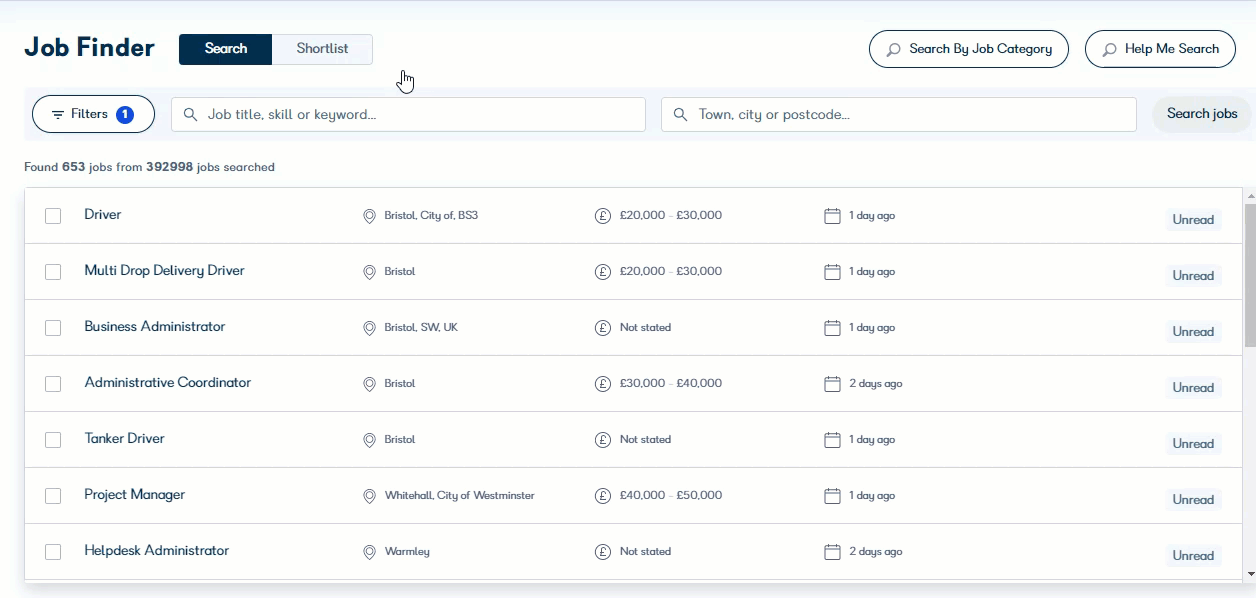Tick the Project Manager checkbox
The width and height of the screenshot is (1256, 598).
53,496
